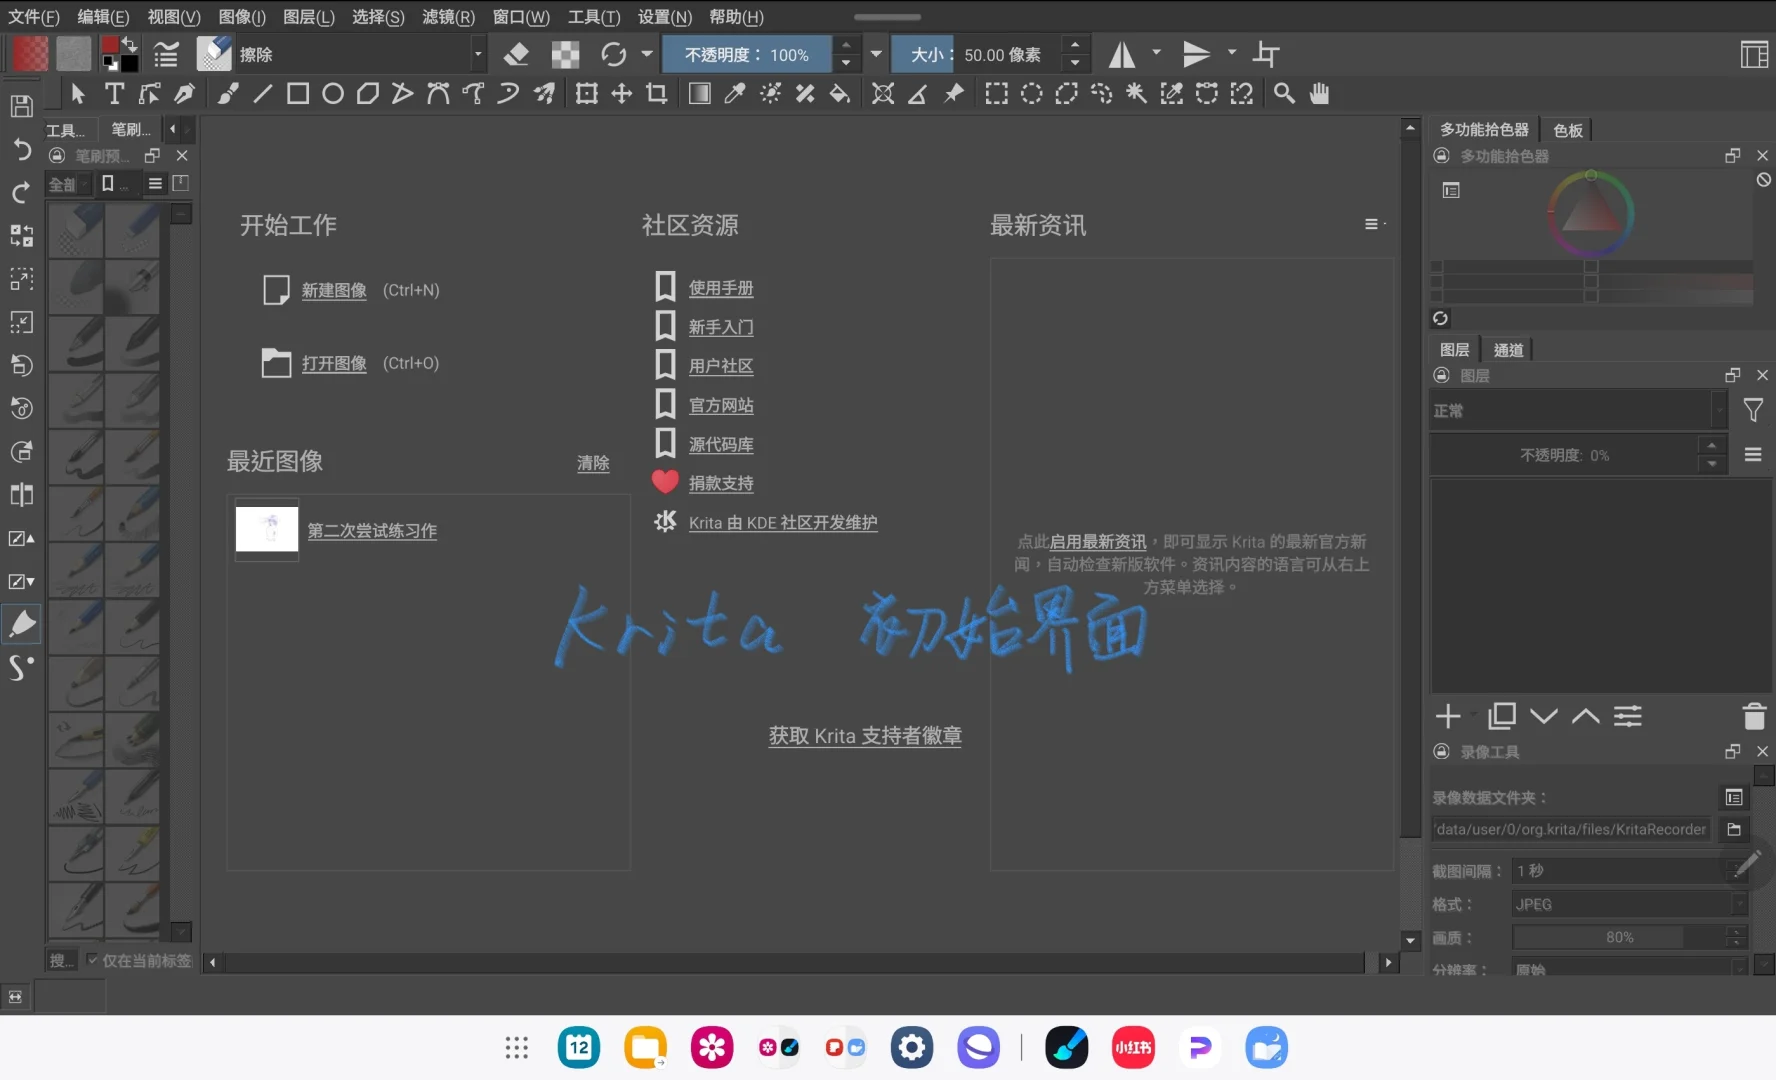
Task: Select the Transform tool
Action: pos(587,94)
